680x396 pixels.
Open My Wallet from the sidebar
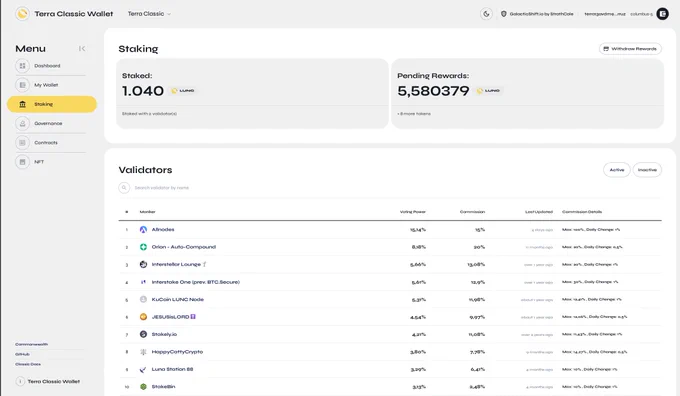pyautogui.click(x=46, y=85)
